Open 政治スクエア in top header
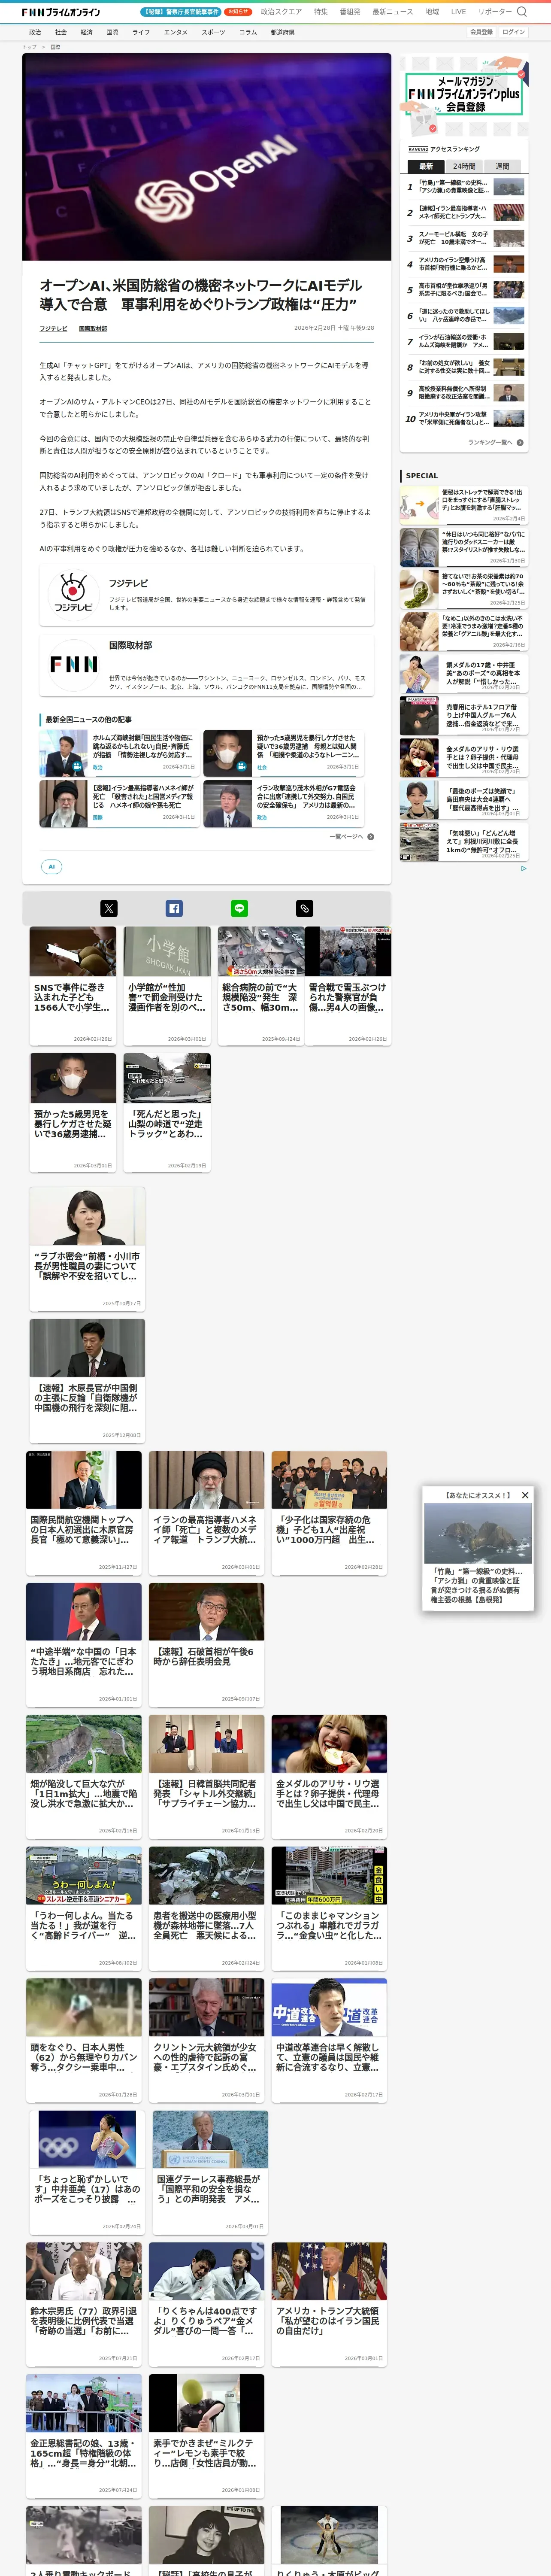This screenshot has width=551, height=2576. tap(281, 12)
